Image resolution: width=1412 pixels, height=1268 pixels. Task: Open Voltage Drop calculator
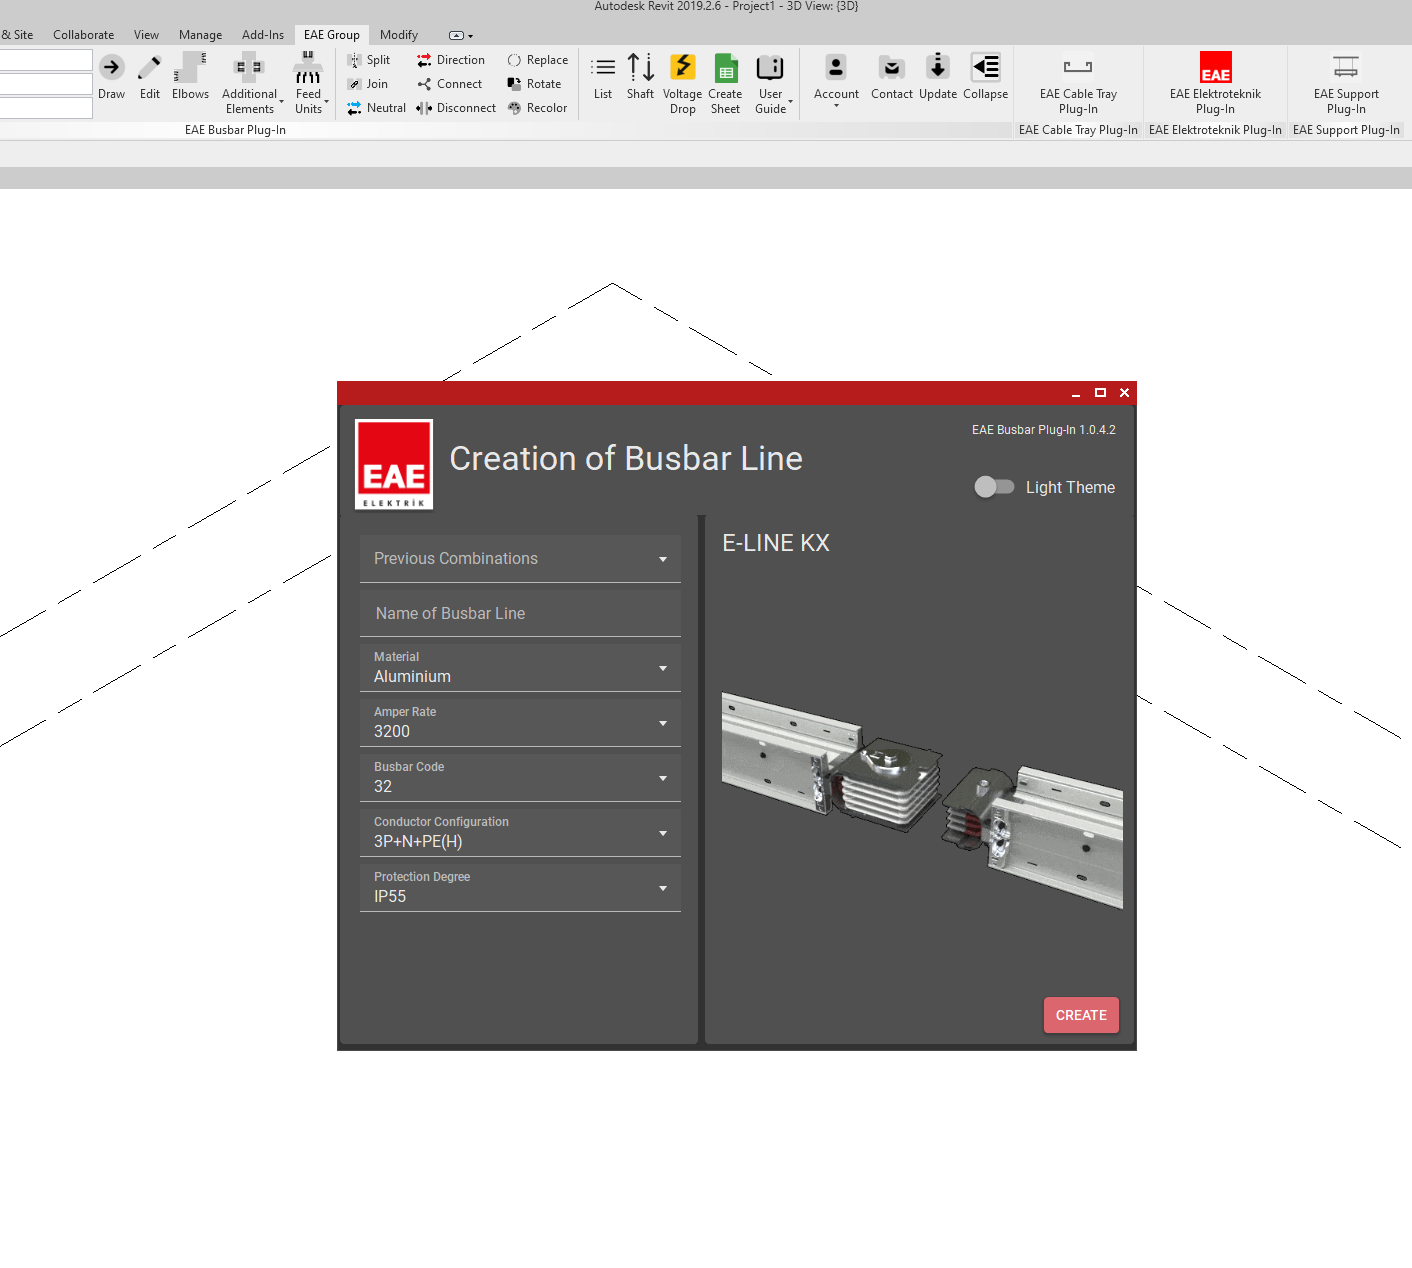click(x=683, y=84)
